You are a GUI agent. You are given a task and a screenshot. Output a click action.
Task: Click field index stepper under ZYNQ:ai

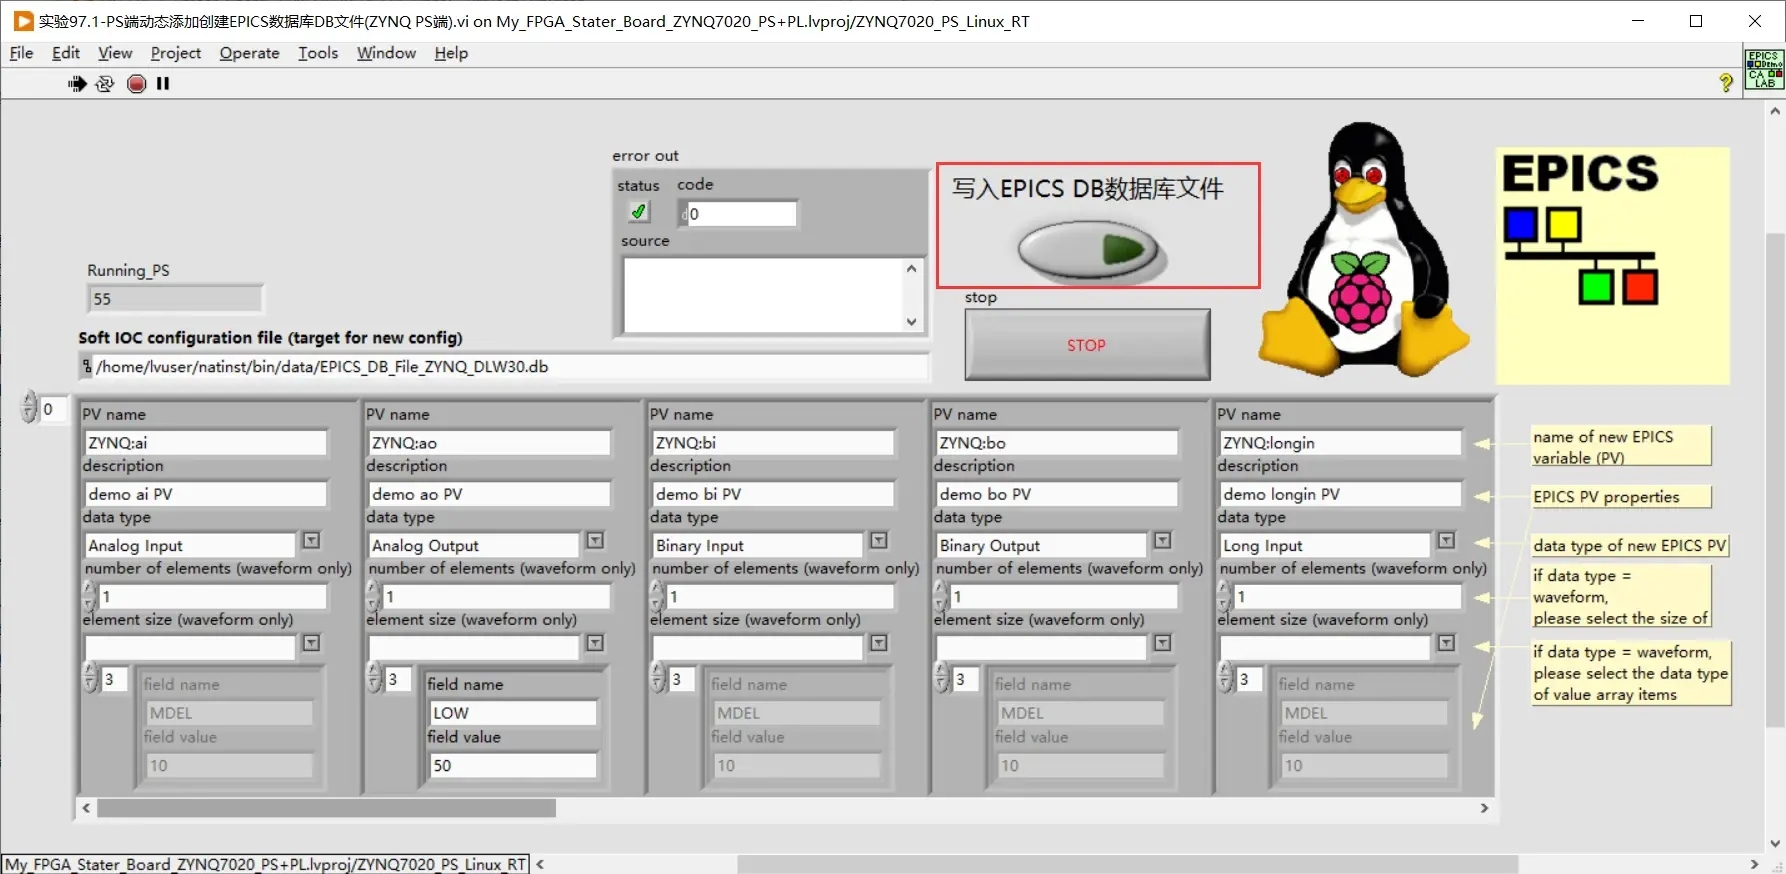point(91,679)
